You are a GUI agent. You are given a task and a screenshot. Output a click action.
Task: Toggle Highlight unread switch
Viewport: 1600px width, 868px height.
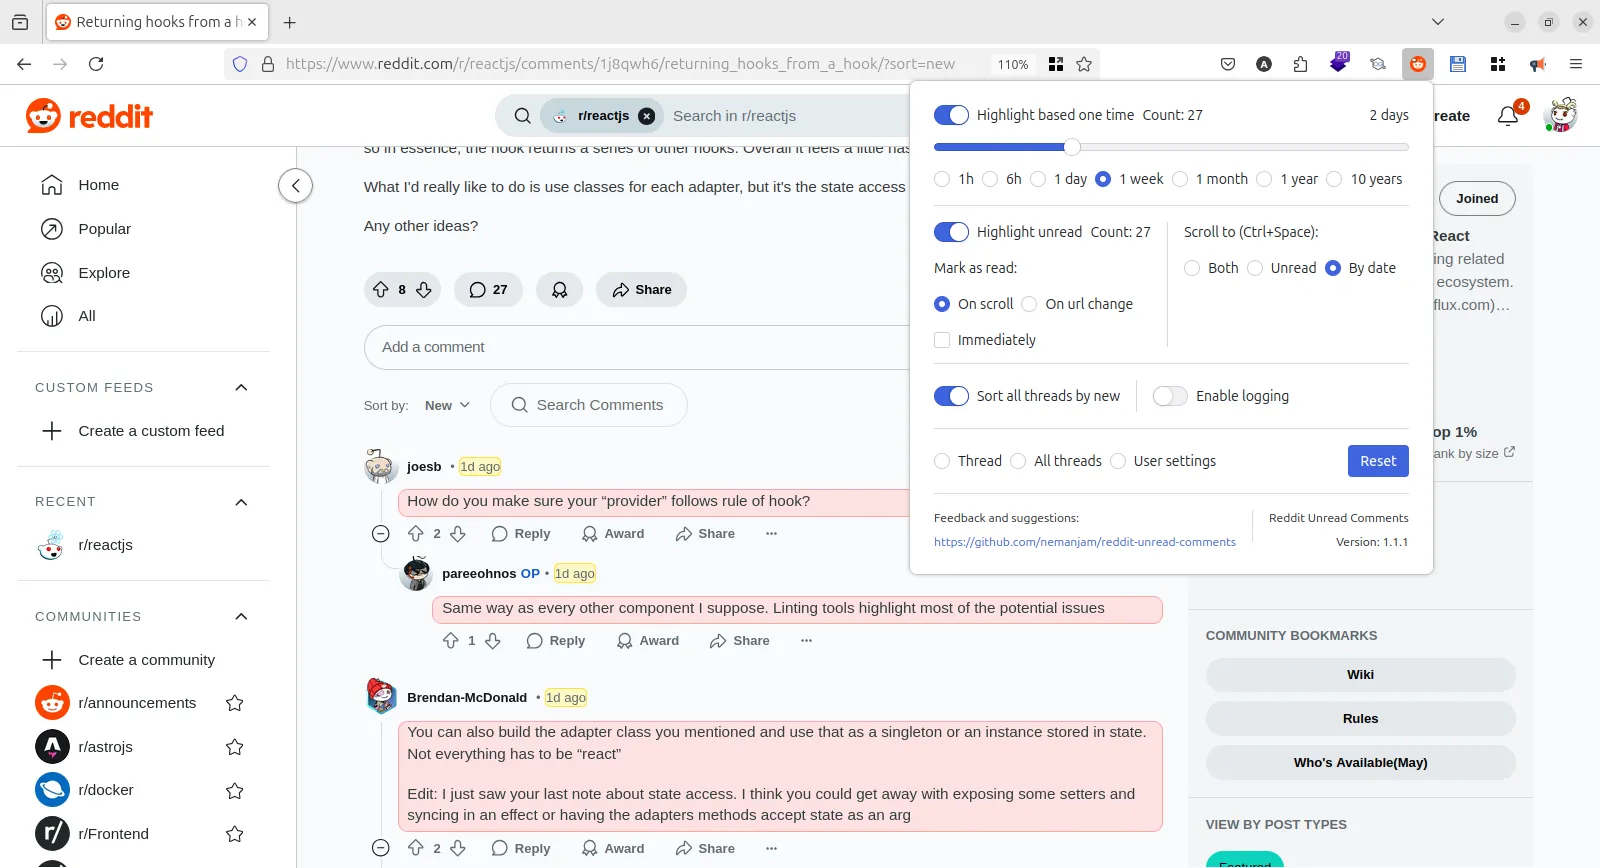coord(951,232)
